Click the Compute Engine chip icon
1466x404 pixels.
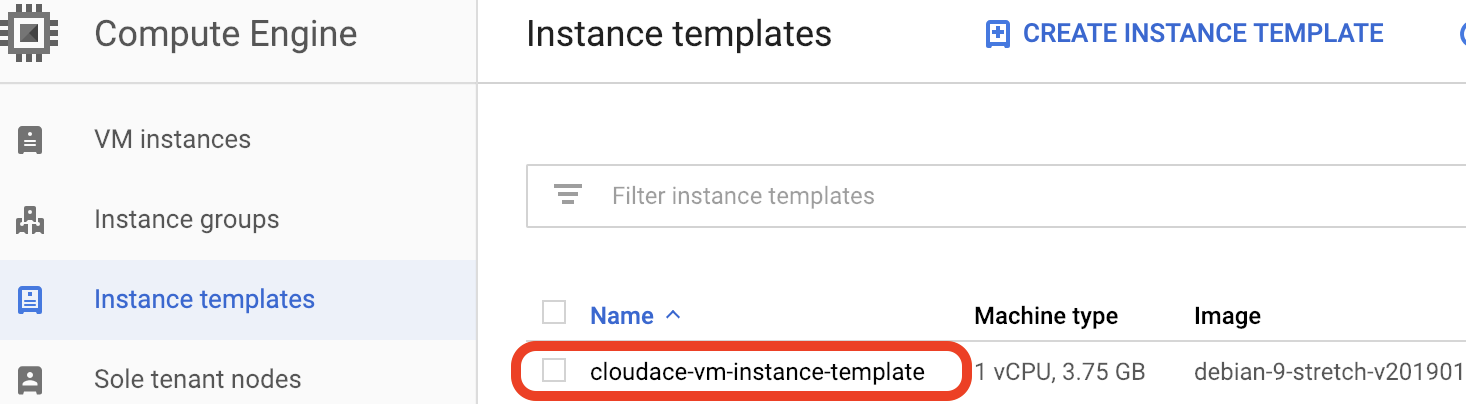tap(29, 34)
